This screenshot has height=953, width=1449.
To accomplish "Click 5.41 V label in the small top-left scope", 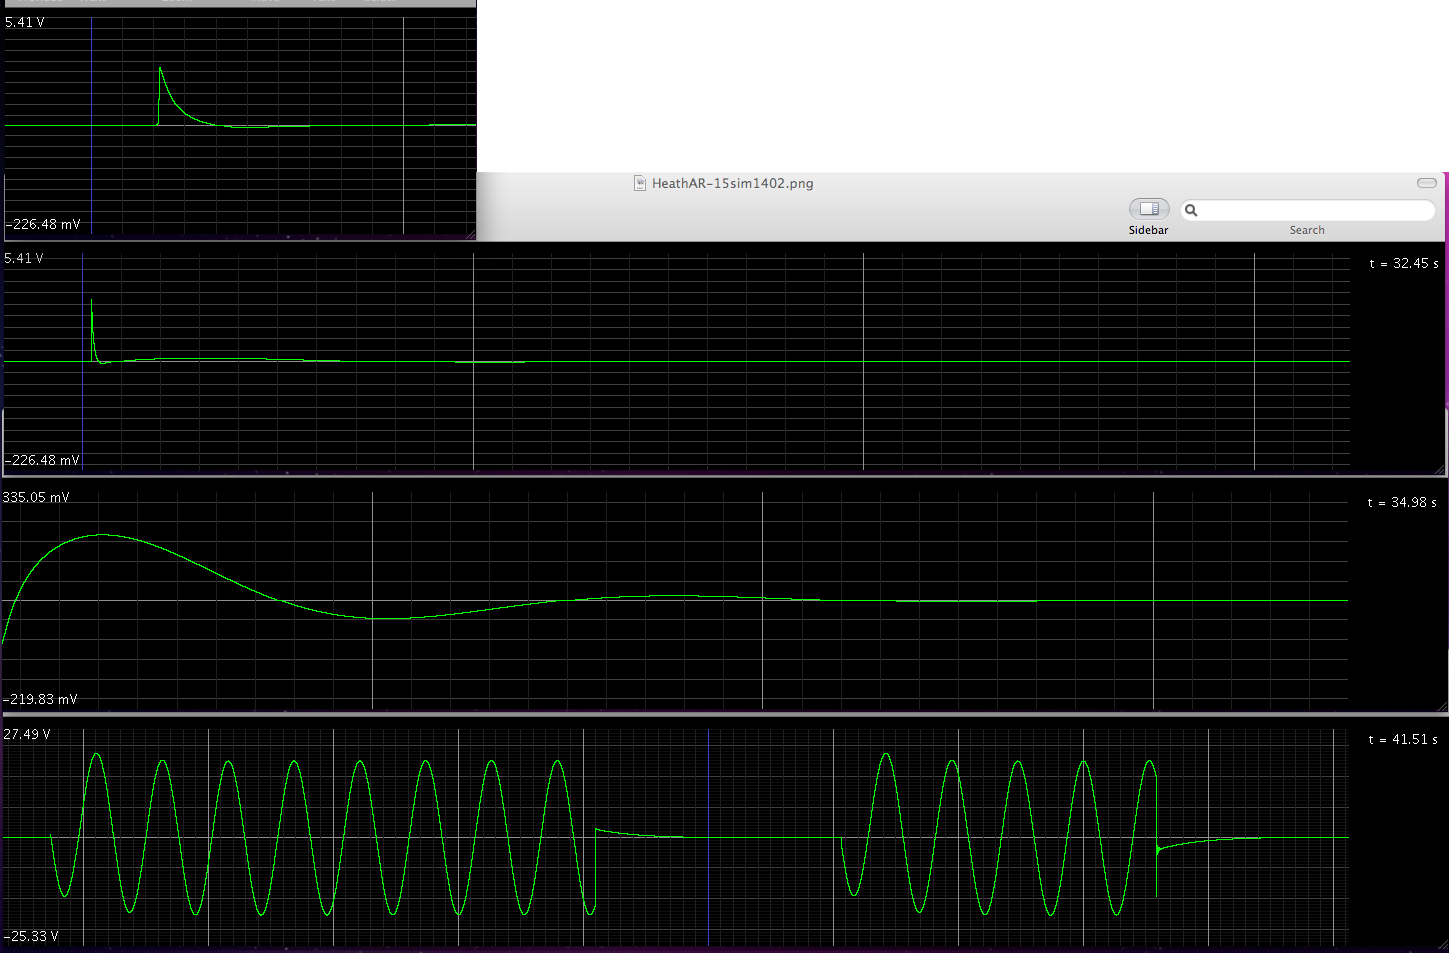I will 25,22.
